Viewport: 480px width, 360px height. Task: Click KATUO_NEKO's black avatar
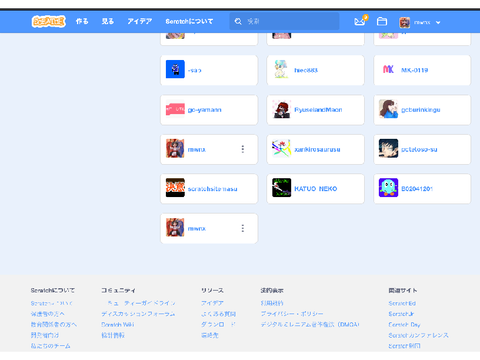[x=282, y=188]
